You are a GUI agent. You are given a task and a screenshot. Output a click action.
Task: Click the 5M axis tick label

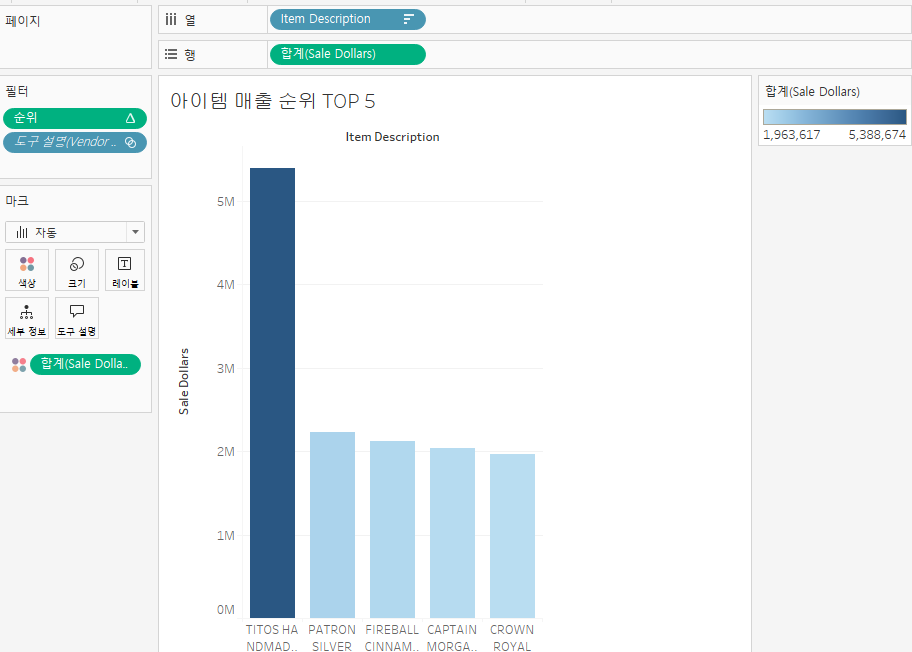click(226, 202)
